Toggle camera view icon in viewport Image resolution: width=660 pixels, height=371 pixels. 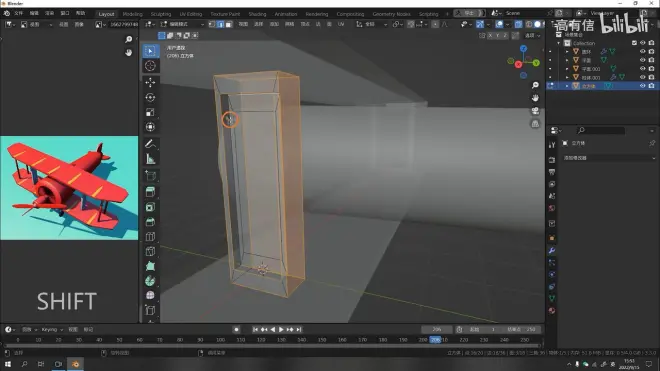coord(535,111)
